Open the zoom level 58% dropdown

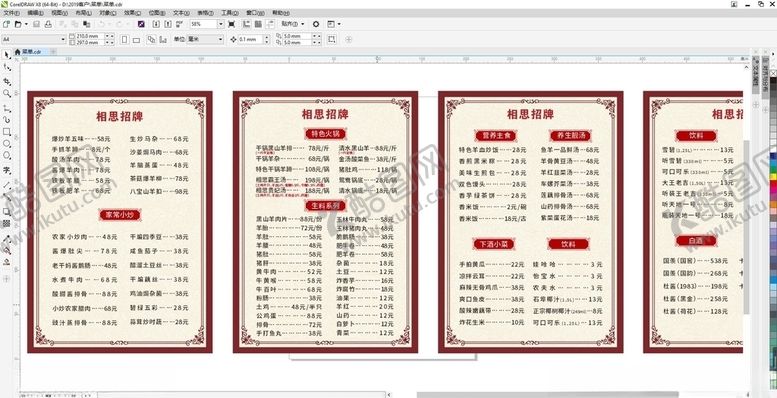[221, 24]
